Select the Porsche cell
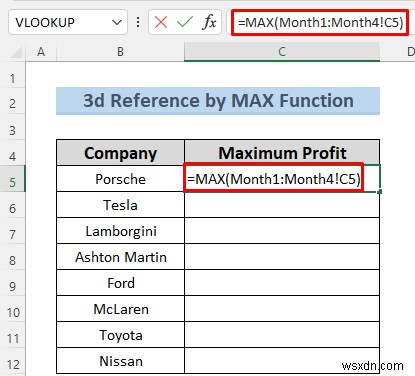Image resolution: width=415 pixels, height=376 pixels. pyautogui.click(x=120, y=179)
